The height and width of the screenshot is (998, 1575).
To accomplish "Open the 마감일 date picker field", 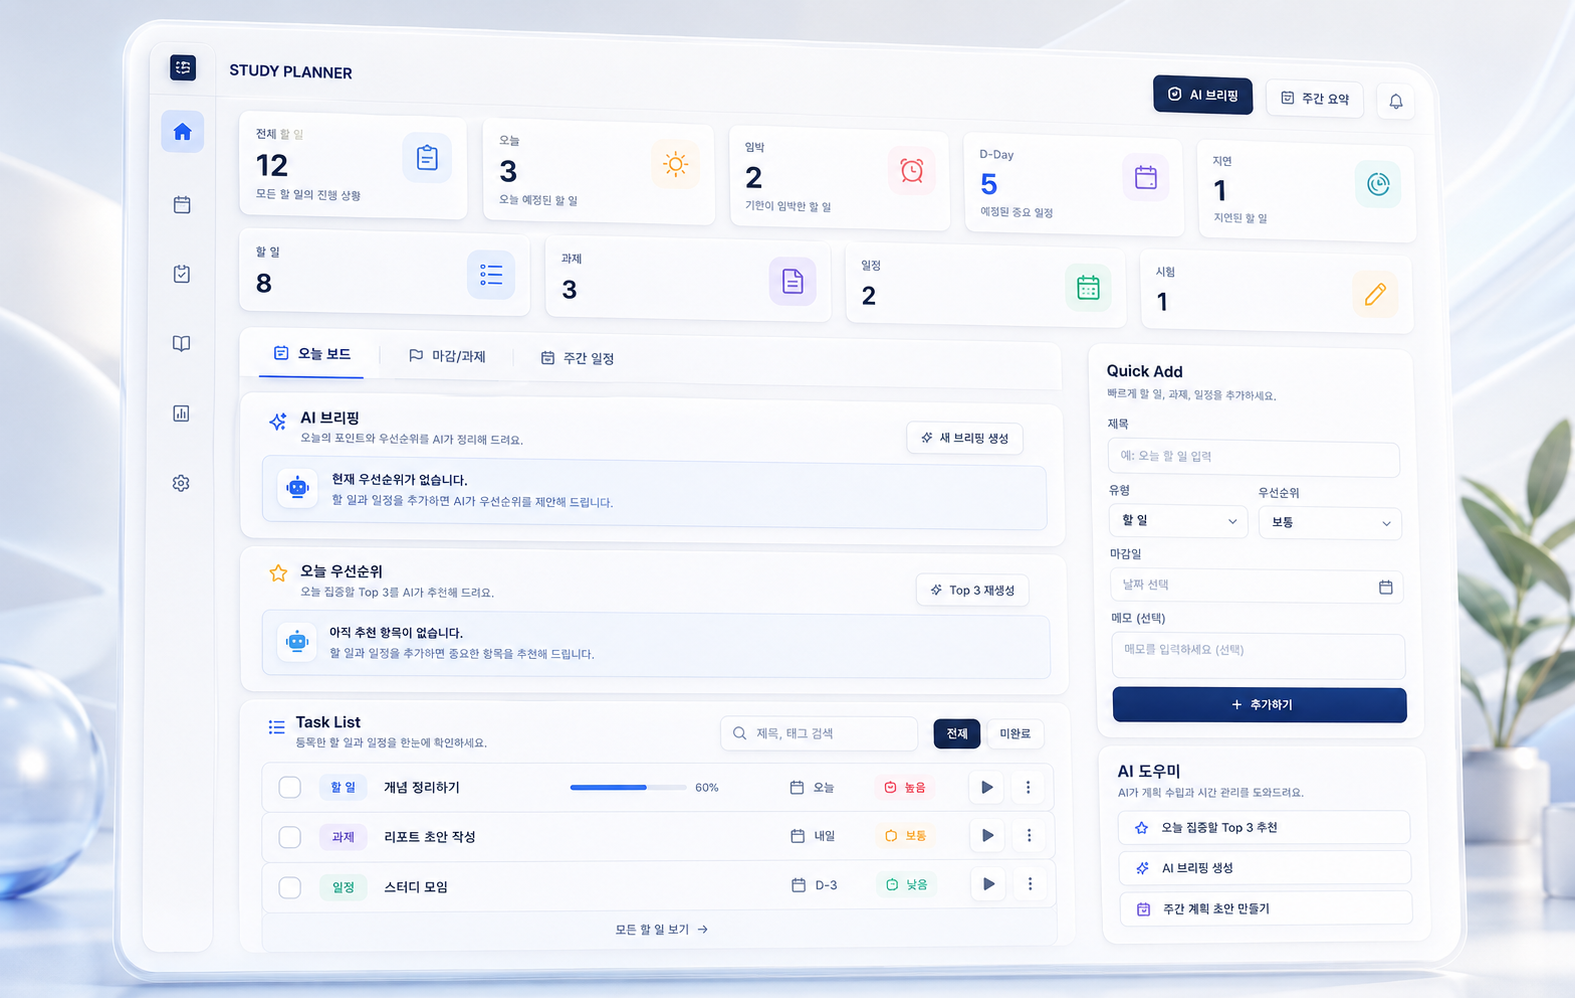I will point(1256,586).
